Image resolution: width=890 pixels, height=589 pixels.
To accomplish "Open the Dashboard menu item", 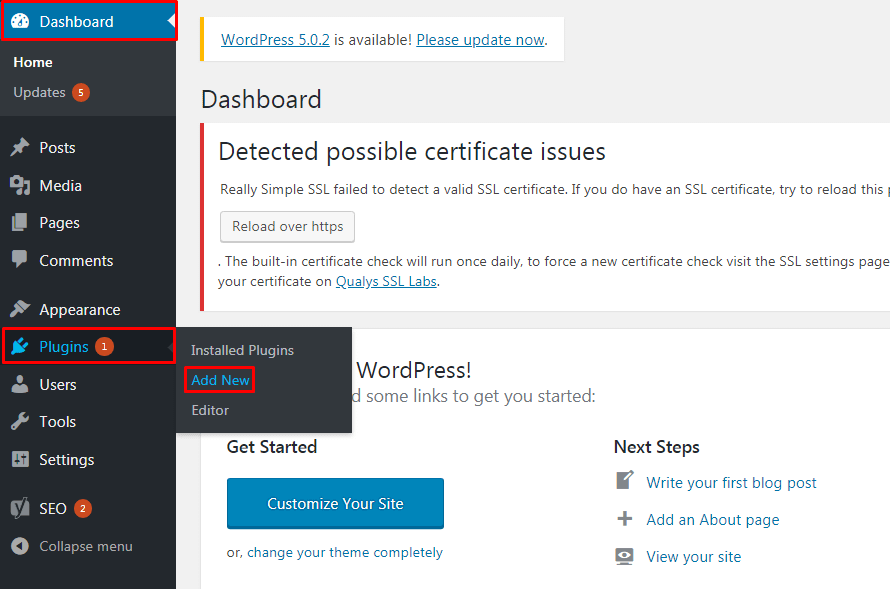I will point(89,21).
